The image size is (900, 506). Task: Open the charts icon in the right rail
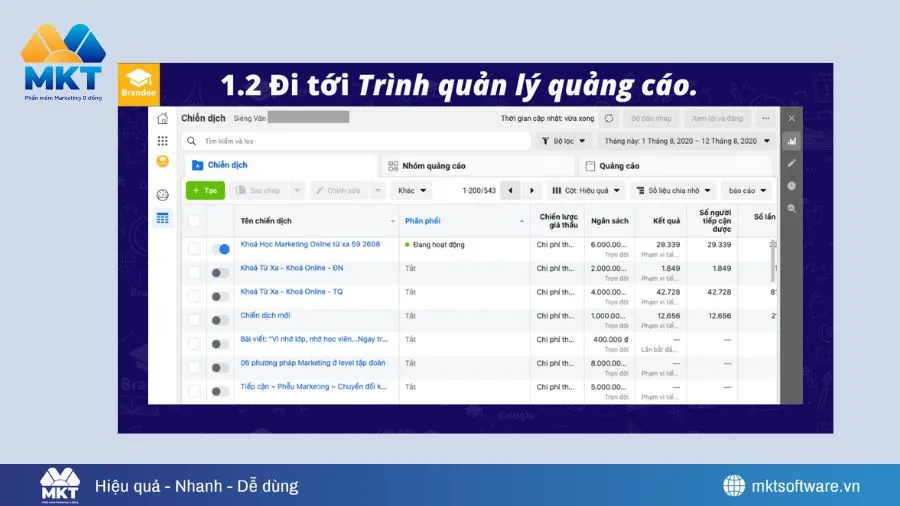[792, 141]
